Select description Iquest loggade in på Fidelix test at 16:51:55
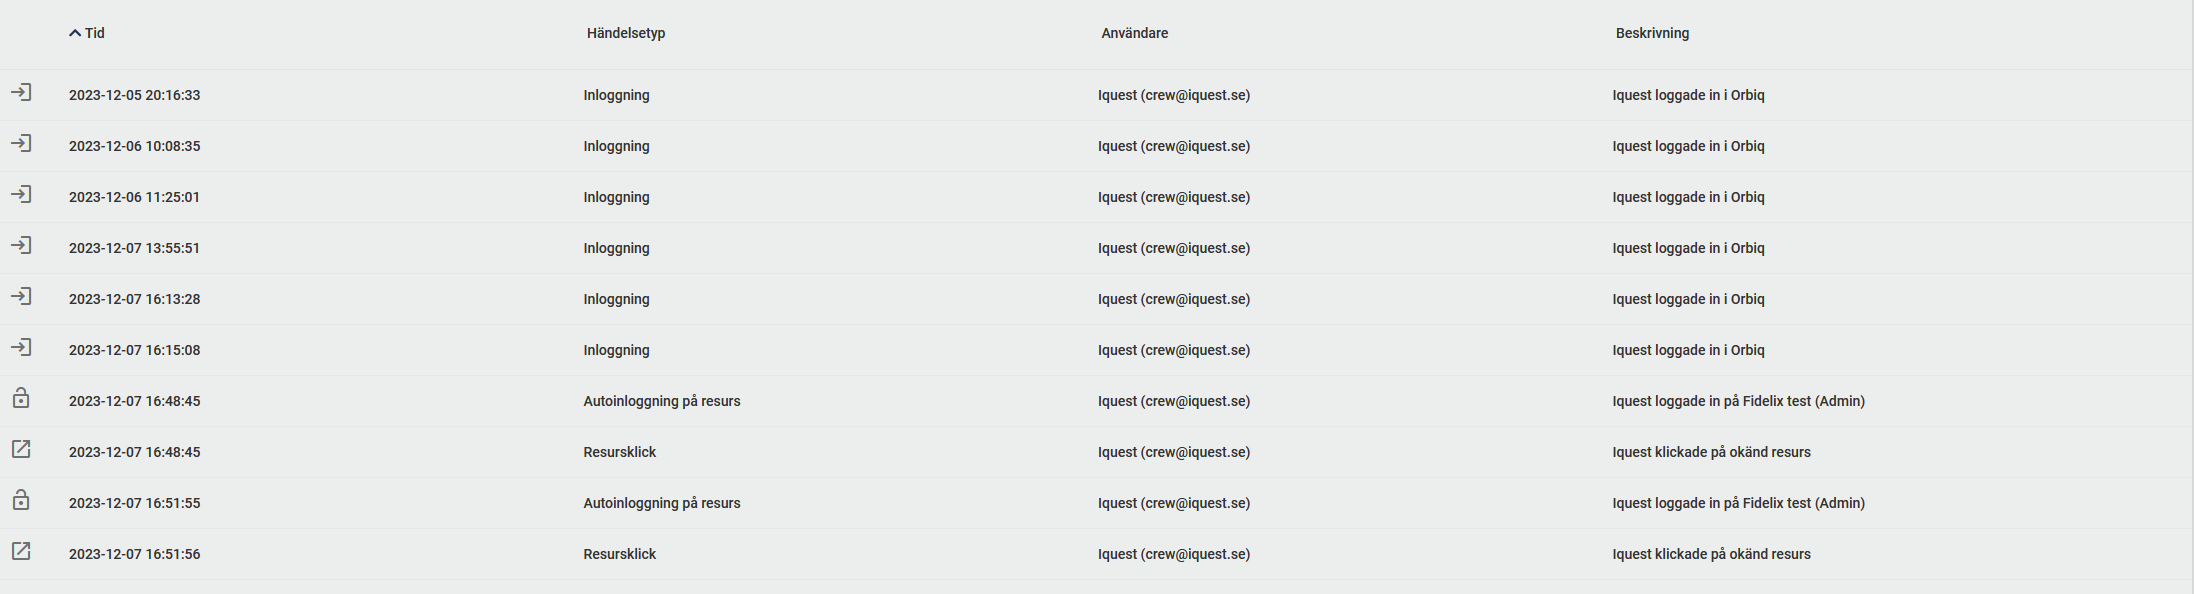The image size is (2194, 594). point(1738,503)
